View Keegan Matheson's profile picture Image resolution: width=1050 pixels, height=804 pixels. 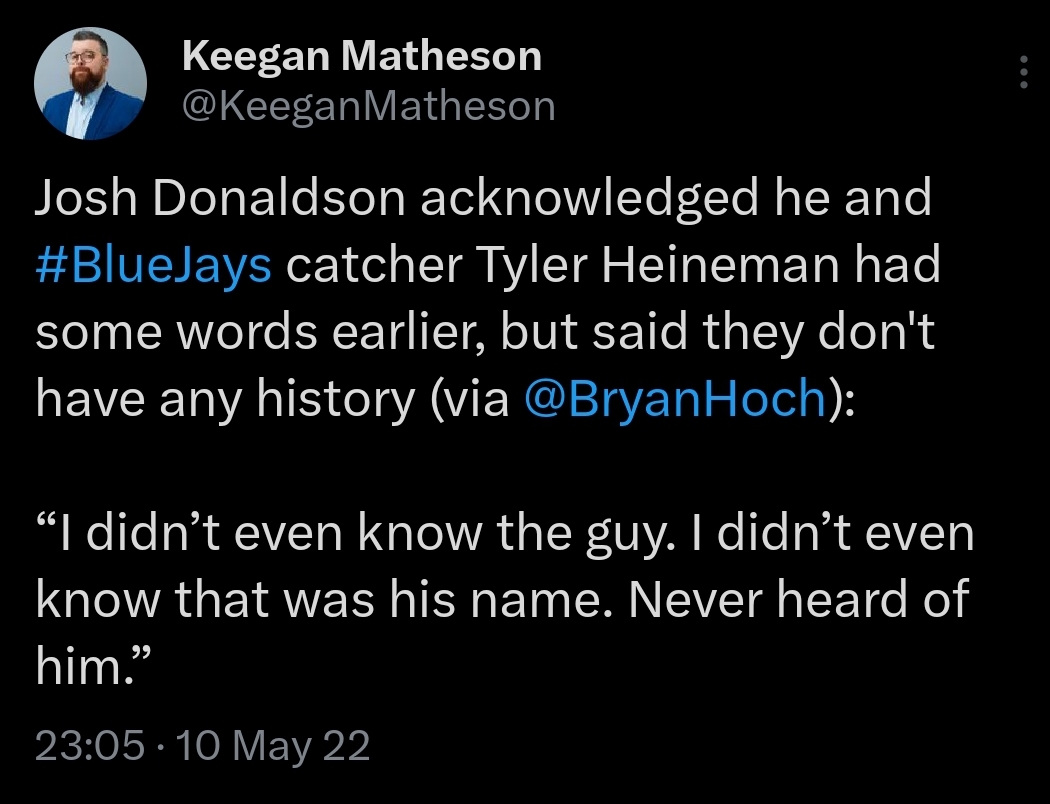(x=90, y=83)
